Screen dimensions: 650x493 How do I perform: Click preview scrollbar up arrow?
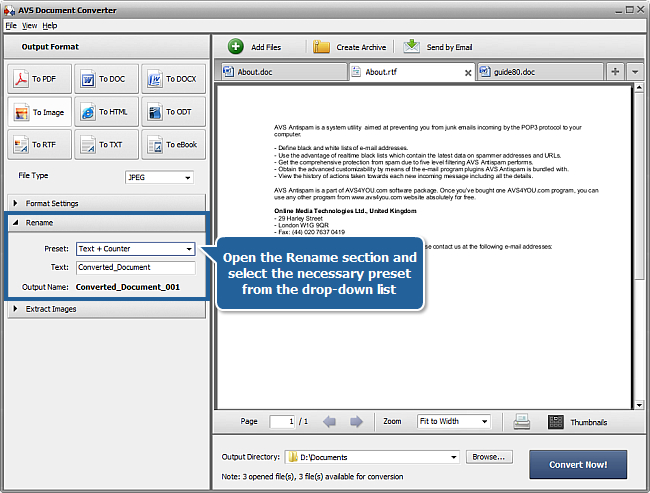click(x=639, y=88)
